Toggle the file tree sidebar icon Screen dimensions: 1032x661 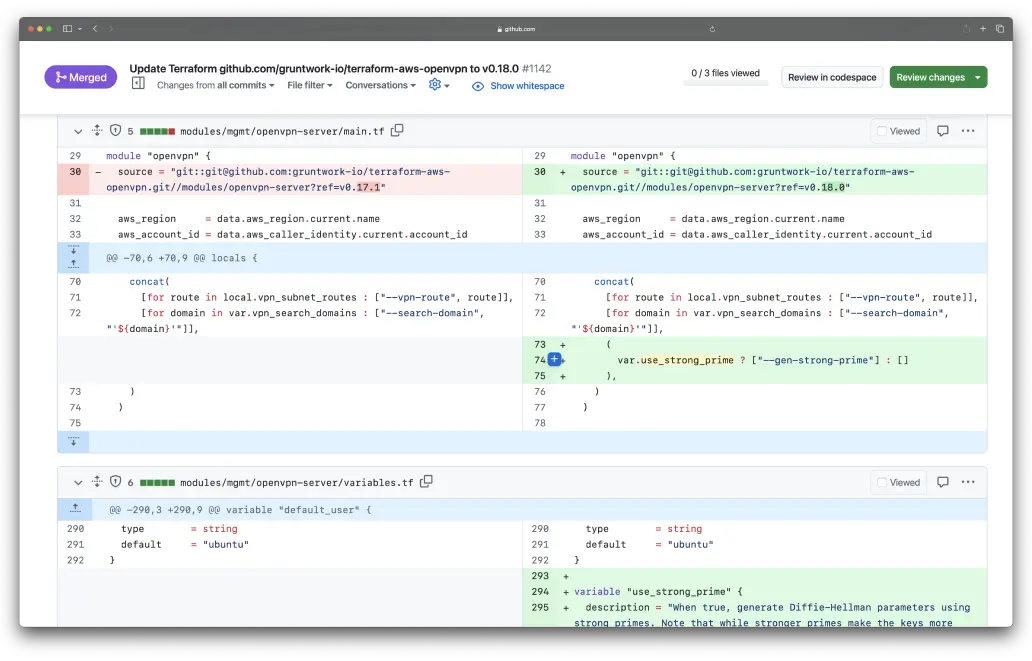(x=138, y=84)
